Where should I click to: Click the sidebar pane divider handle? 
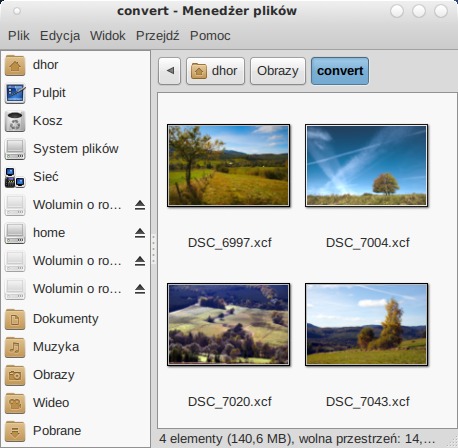[153, 249]
